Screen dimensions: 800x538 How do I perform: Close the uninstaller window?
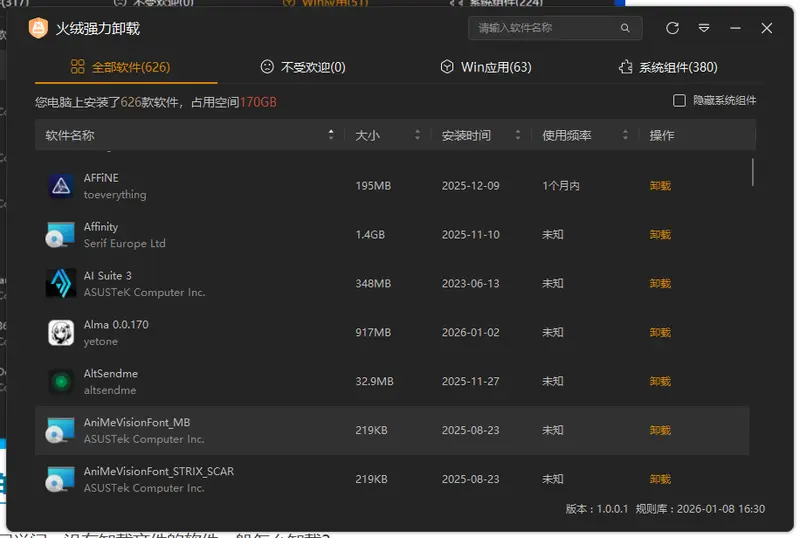click(x=767, y=28)
